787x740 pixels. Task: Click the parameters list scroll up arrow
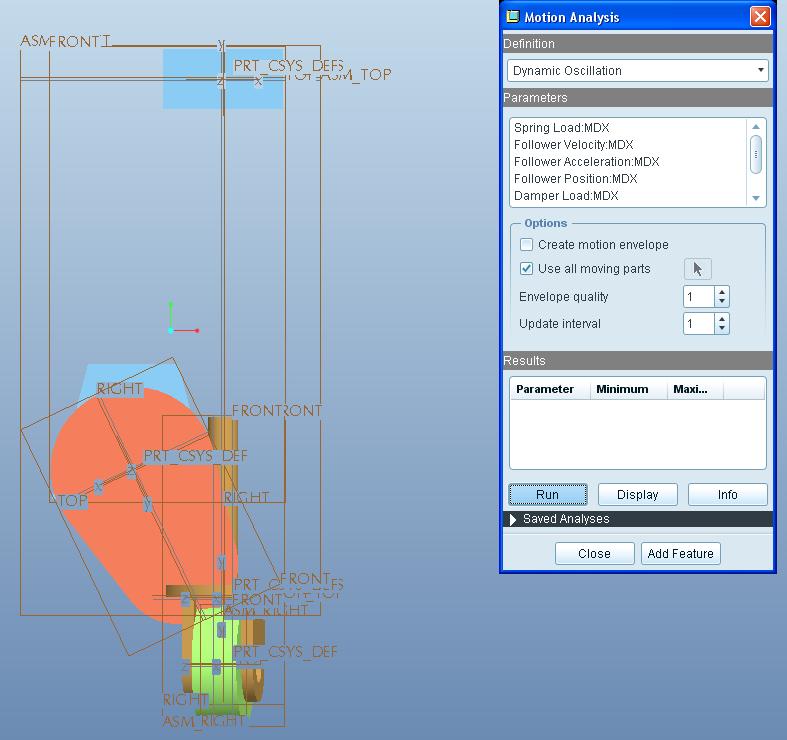coord(756,127)
